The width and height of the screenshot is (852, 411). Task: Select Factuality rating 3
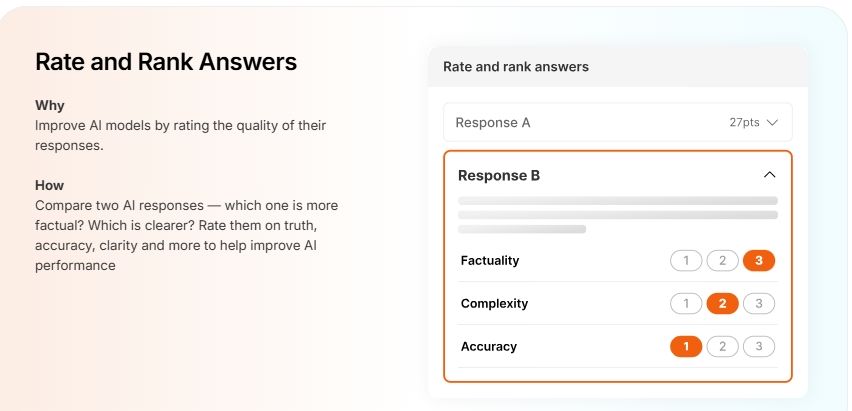[x=759, y=261]
